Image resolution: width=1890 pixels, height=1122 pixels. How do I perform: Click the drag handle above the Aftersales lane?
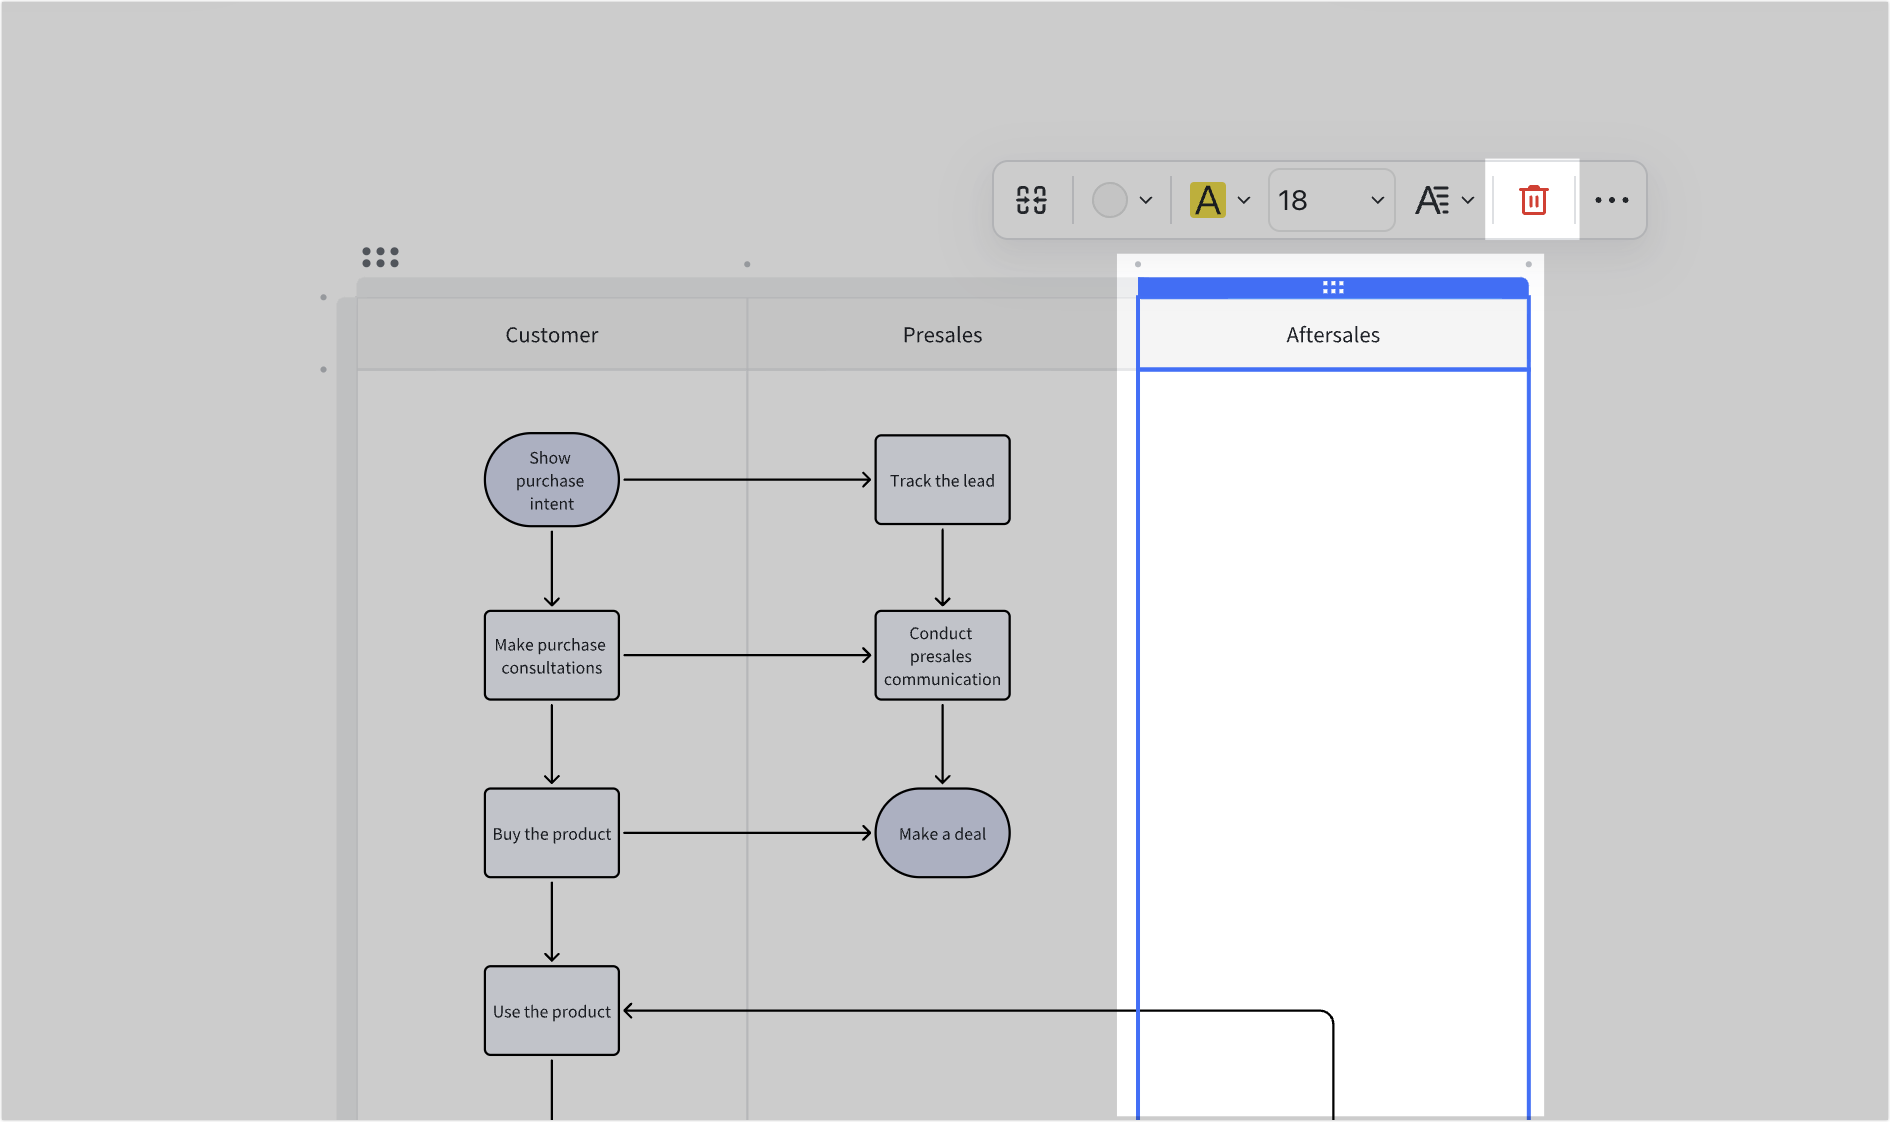pos(1333,287)
